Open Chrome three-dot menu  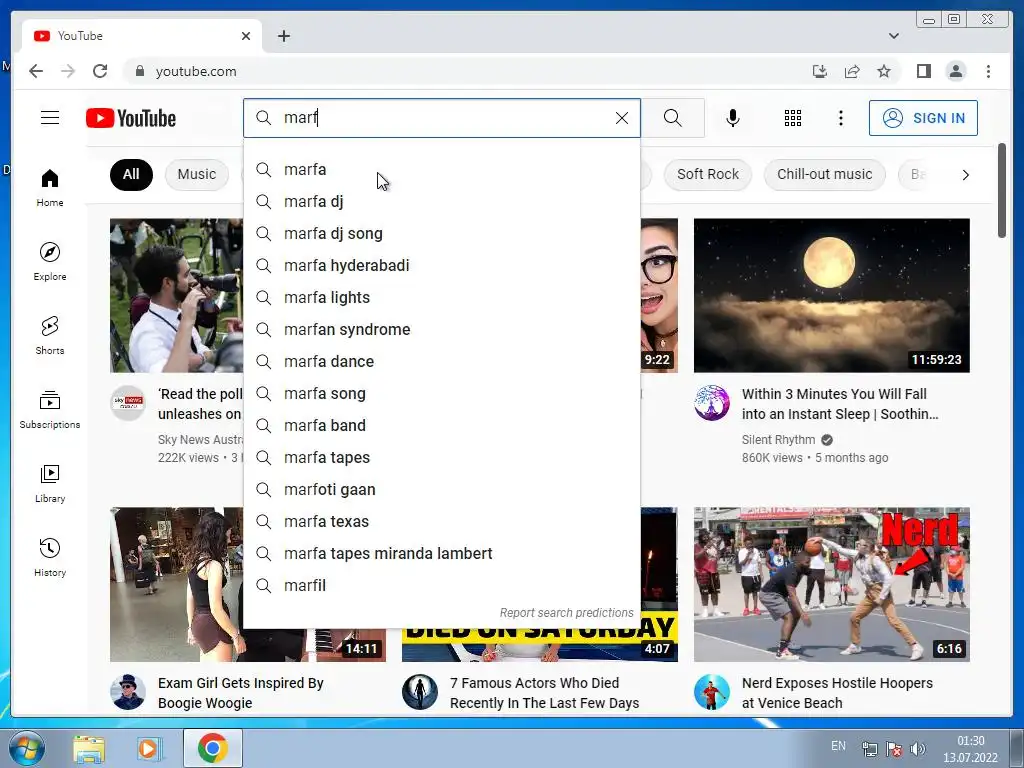coord(988,71)
